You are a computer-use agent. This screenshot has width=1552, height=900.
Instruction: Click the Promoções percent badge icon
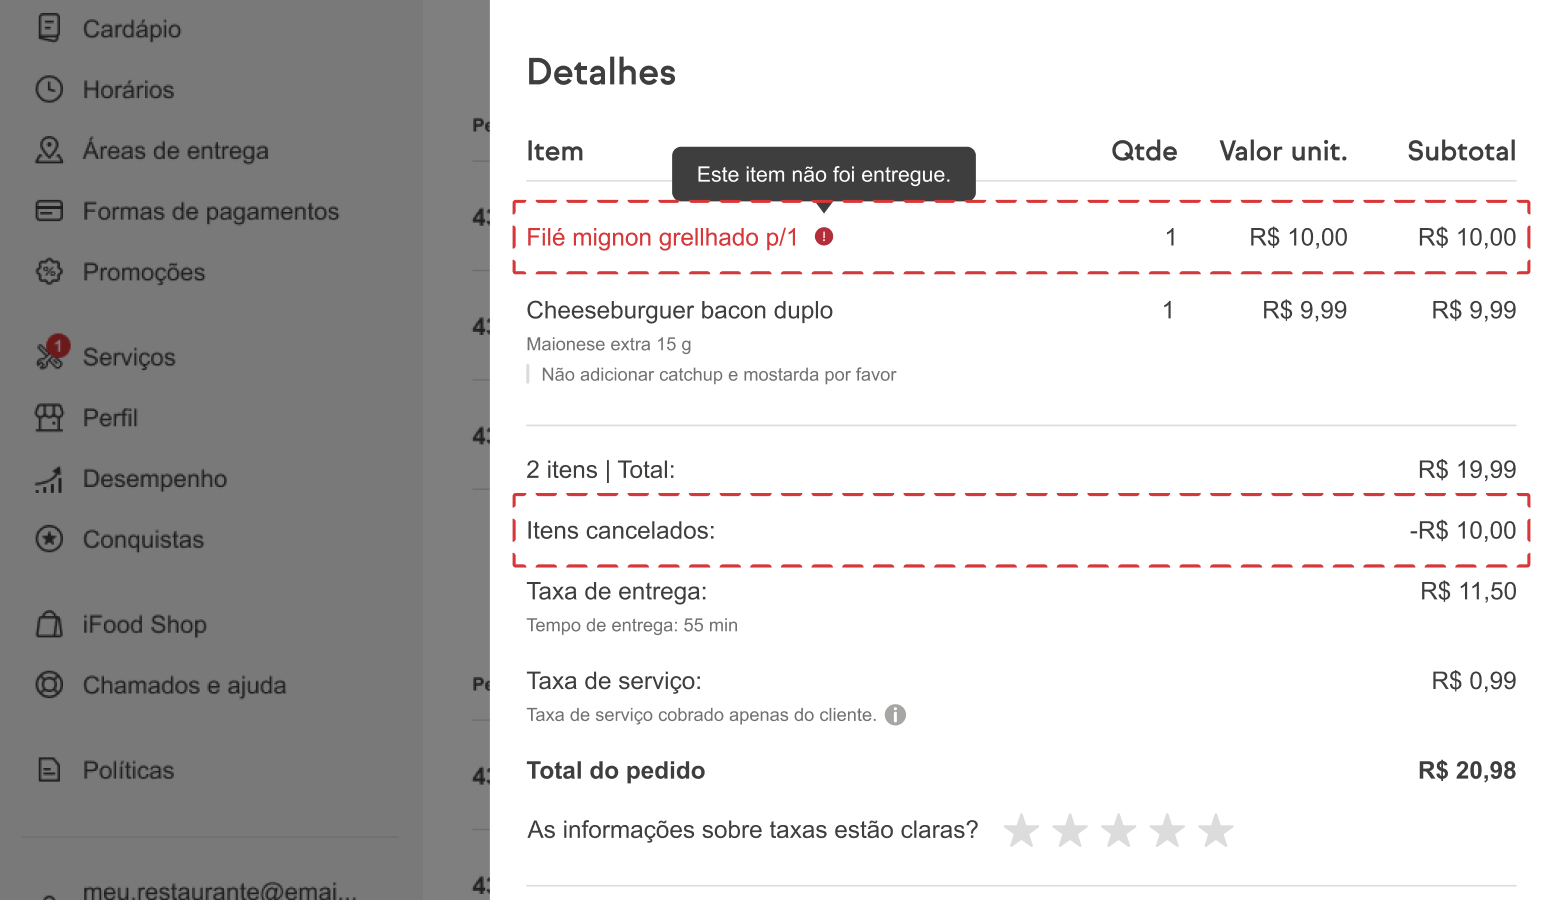(x=49, y=271)
